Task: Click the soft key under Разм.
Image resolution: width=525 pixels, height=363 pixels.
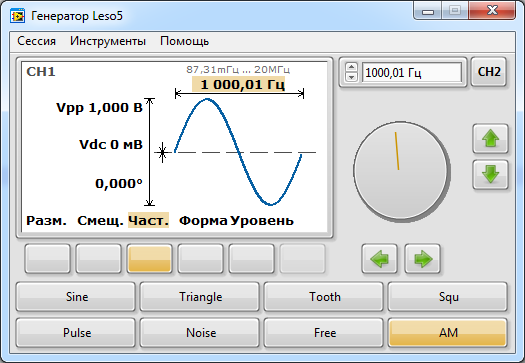Action: tap(48, 259)
